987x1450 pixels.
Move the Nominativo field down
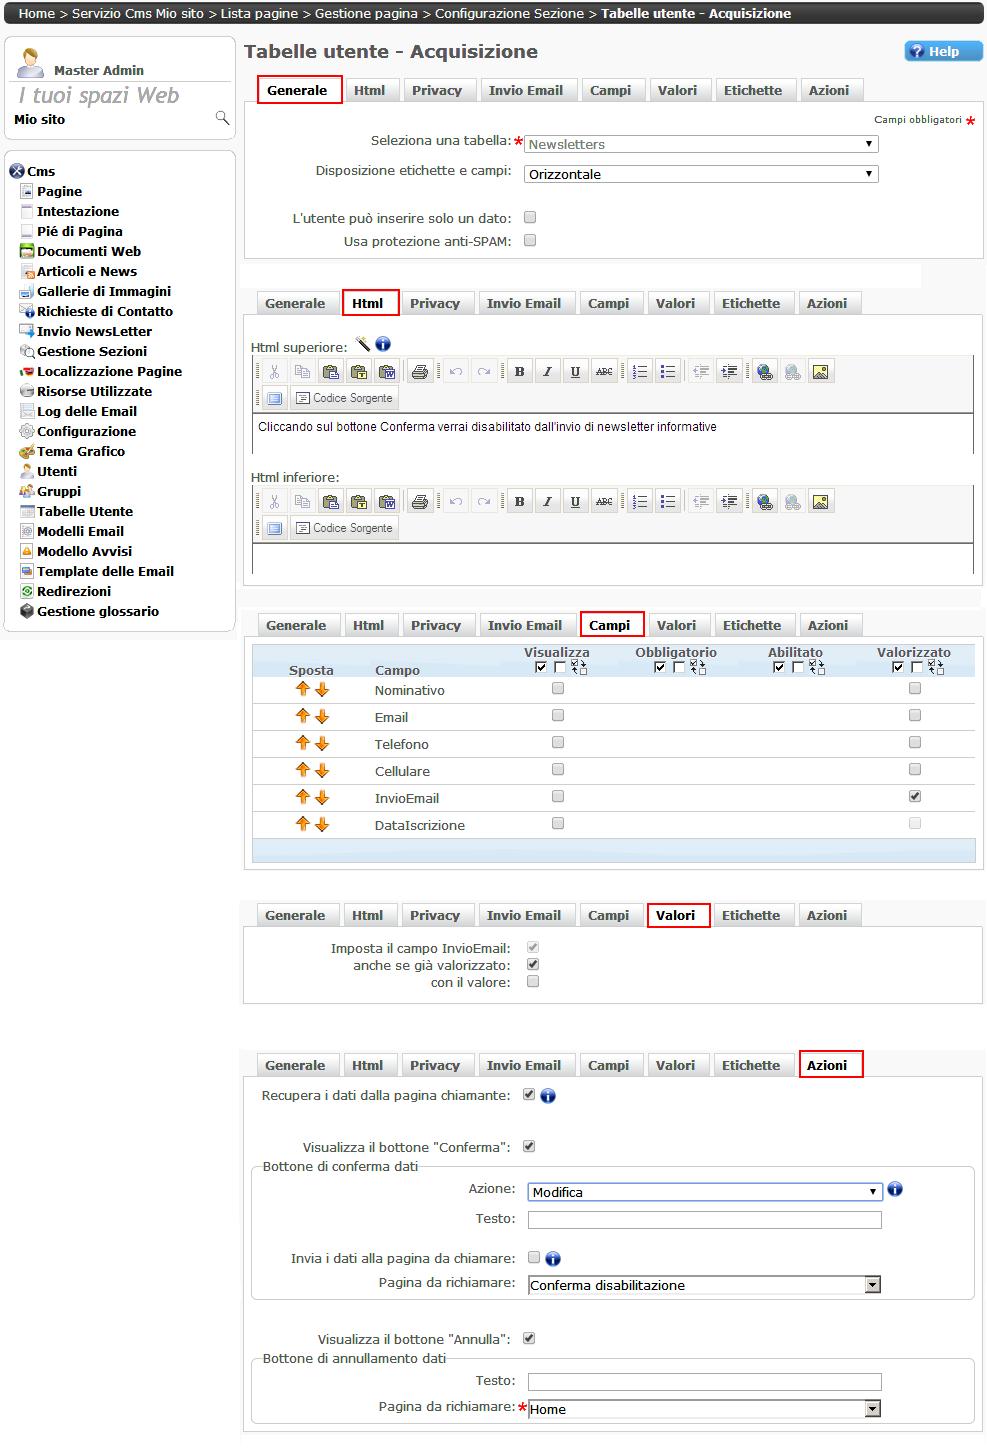322,690
